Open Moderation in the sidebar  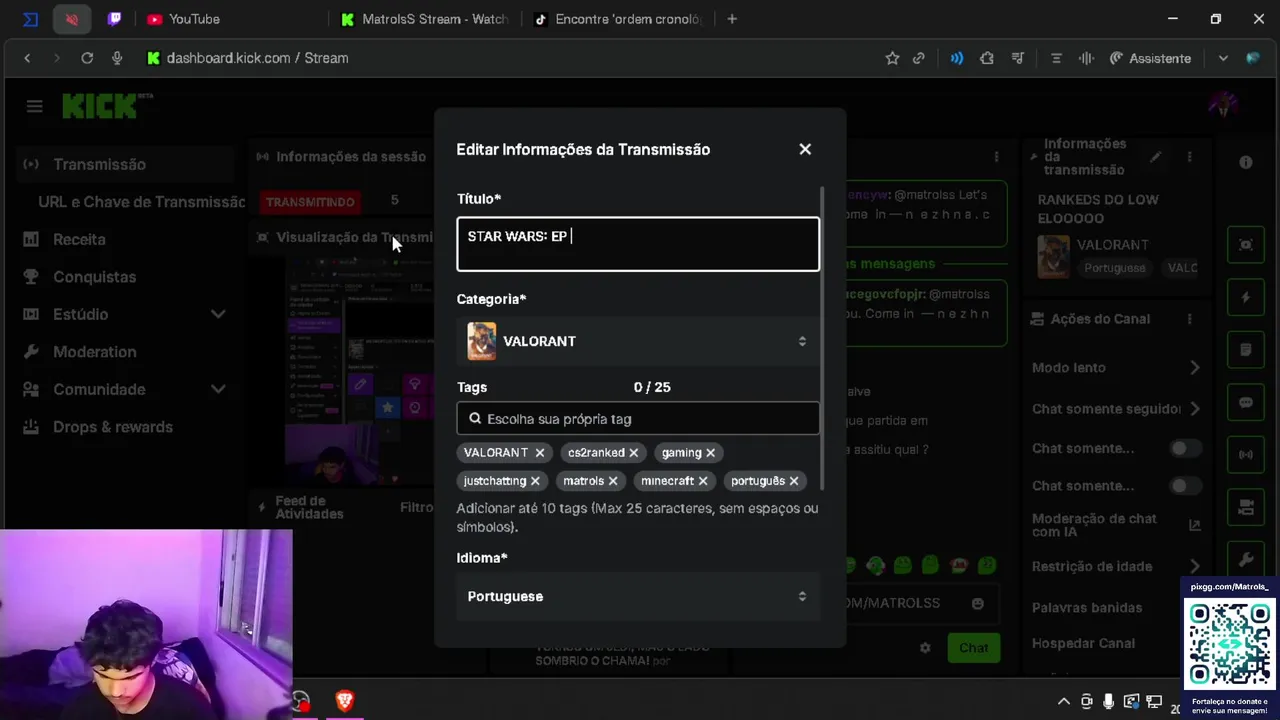pos(94,352)
